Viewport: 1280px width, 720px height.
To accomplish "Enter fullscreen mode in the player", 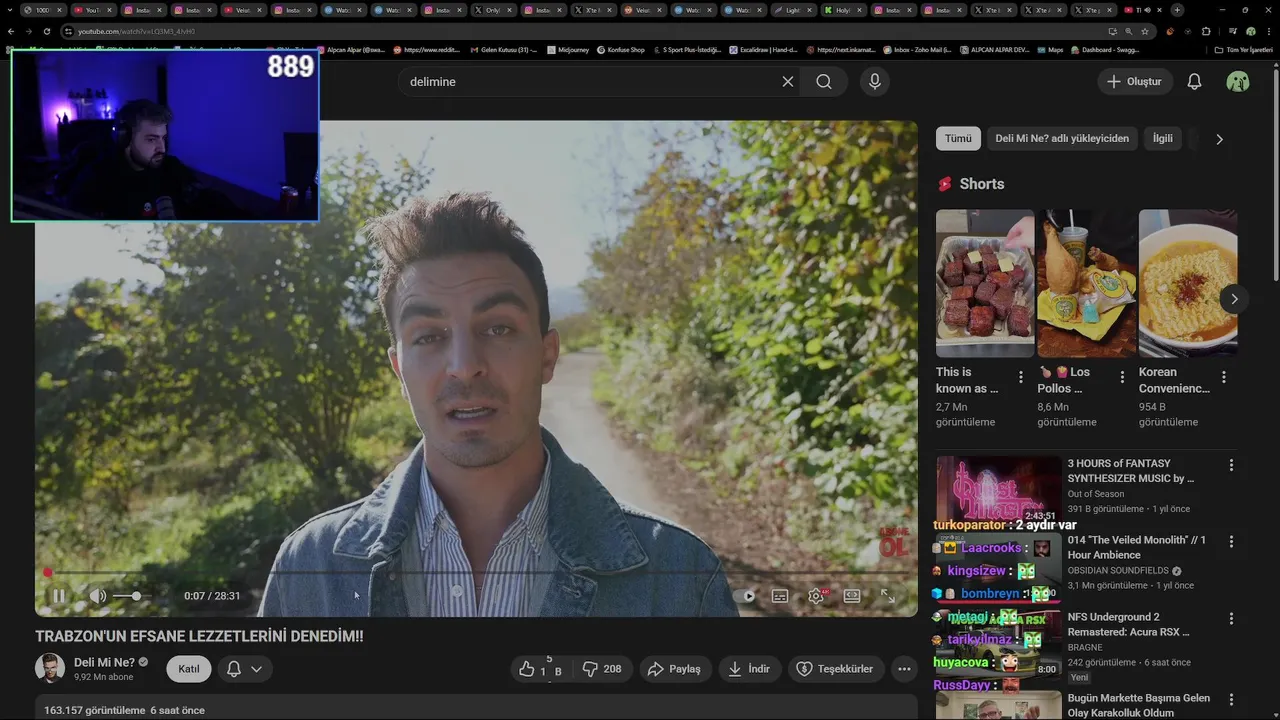I will pyautogui.click(x=887, y=596).
